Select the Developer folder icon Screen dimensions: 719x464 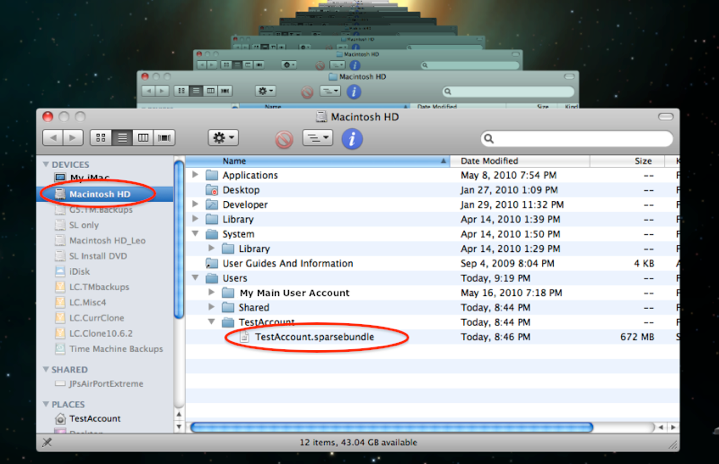(x=212, y=204)
